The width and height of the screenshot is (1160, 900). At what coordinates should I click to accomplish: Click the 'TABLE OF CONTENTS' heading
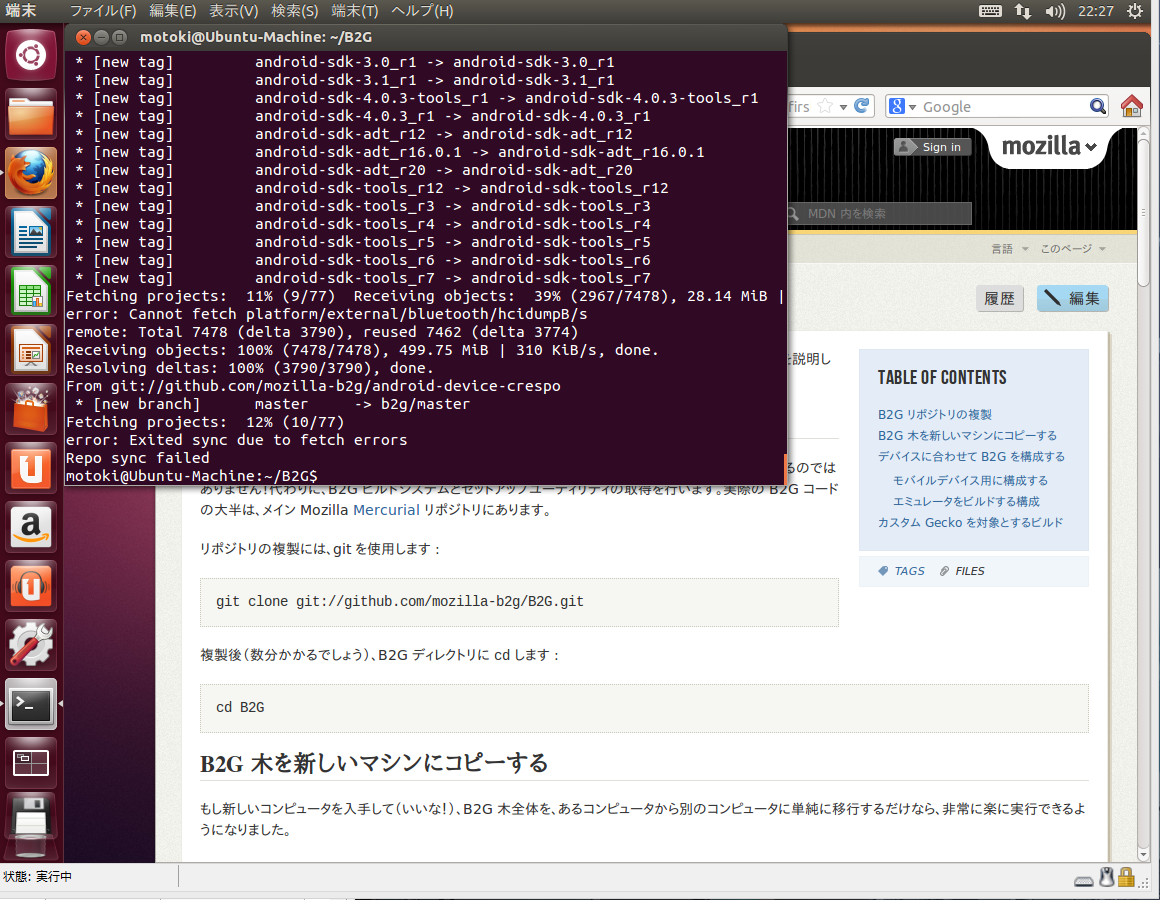[942, 378]
